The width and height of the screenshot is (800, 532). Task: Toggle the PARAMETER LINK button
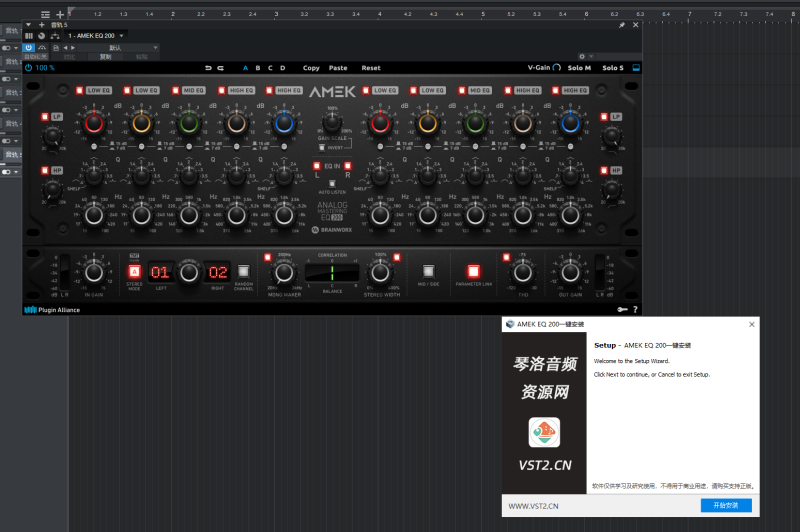[473, 271]
